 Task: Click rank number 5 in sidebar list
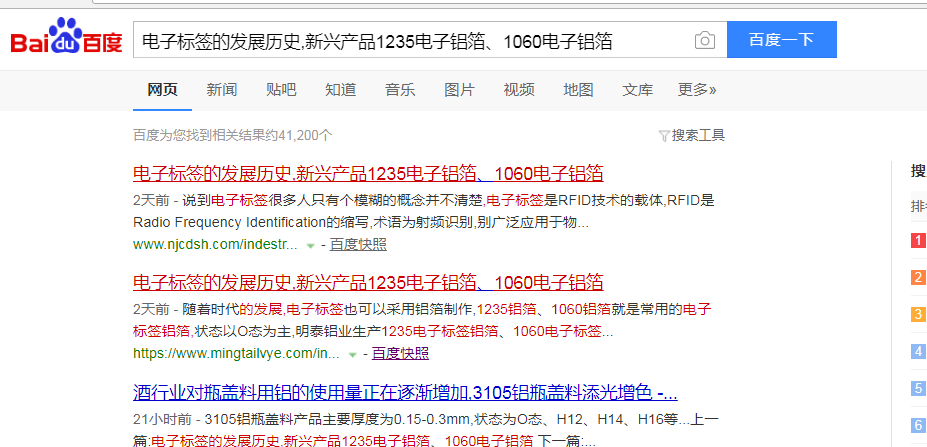tap(918, 388)
